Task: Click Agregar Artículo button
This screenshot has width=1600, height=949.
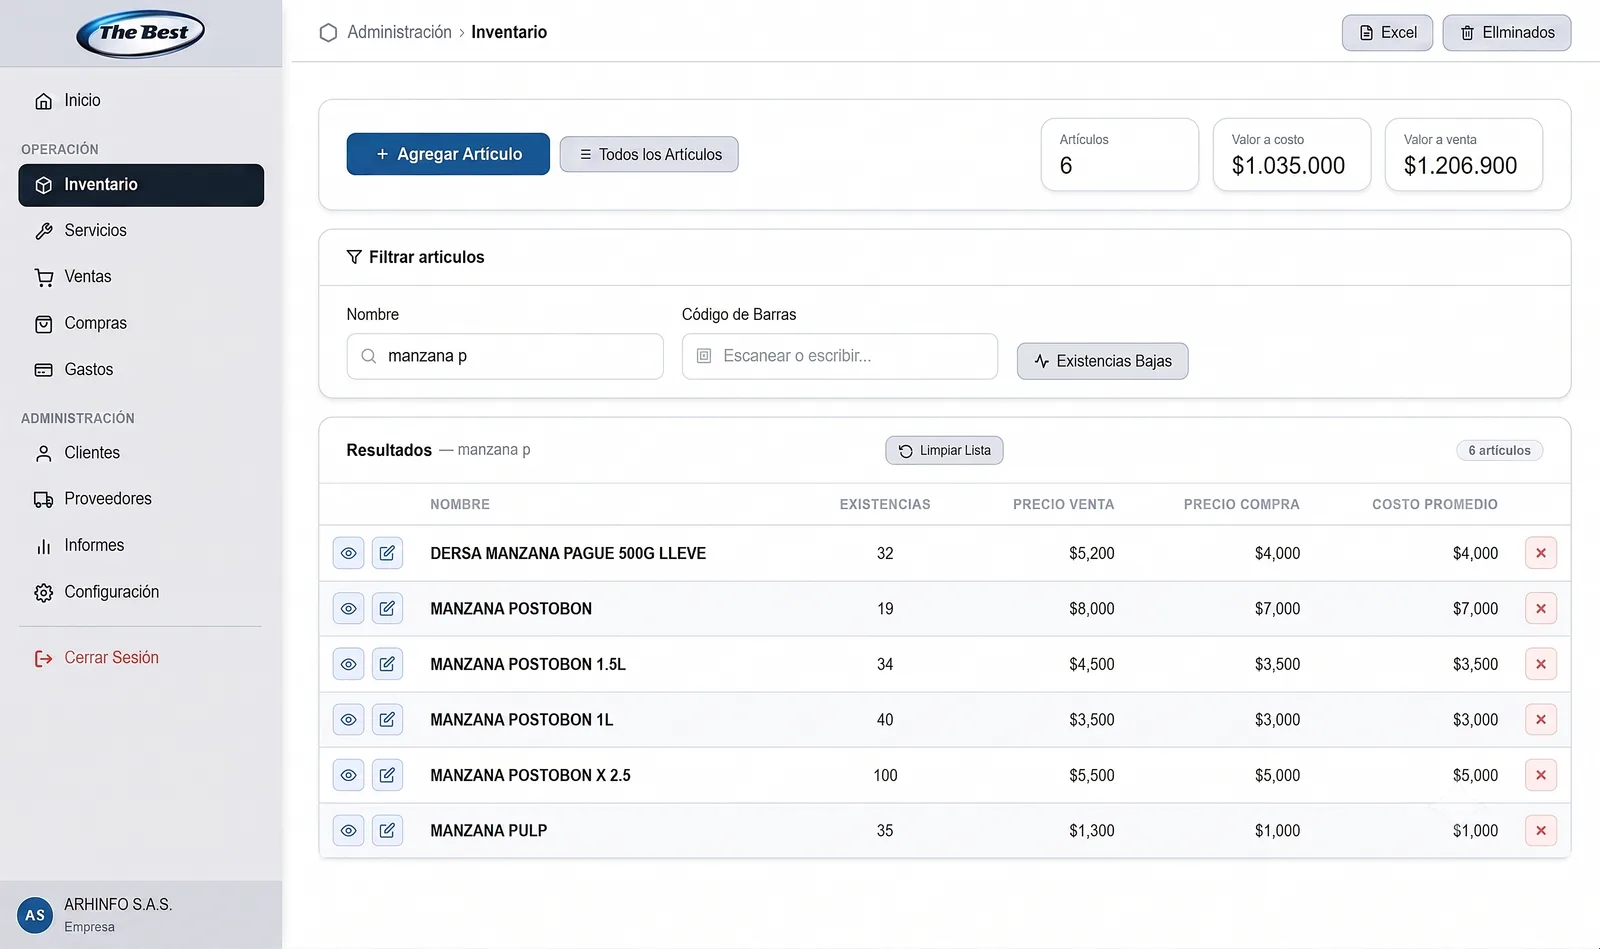Action: click(x=448, y=154)
